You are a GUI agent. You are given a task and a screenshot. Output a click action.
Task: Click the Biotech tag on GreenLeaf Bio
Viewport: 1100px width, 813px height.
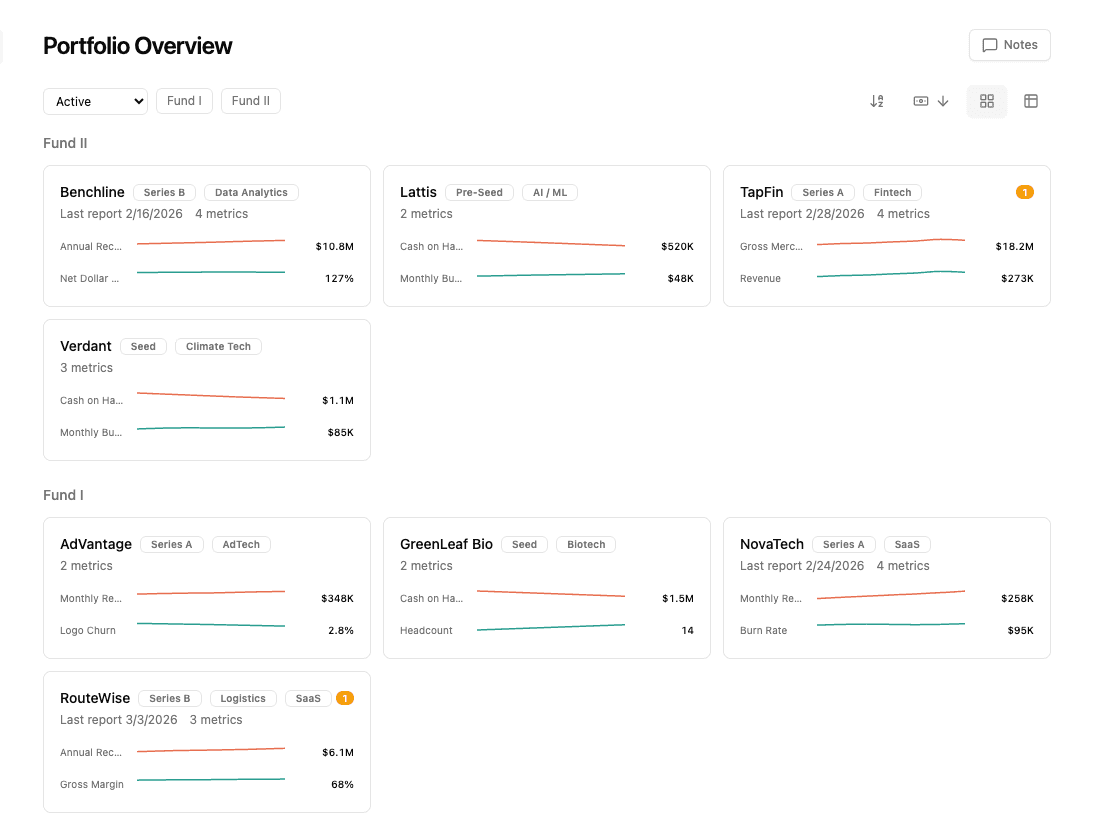[x=586, y=544]
